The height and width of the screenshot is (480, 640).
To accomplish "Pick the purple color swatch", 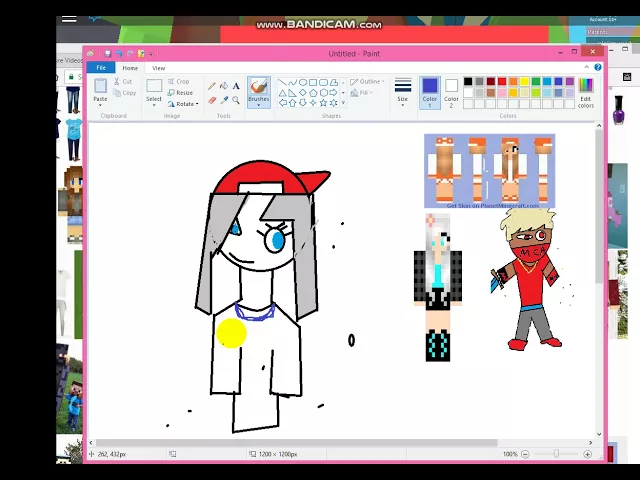I will coord(570,81).
